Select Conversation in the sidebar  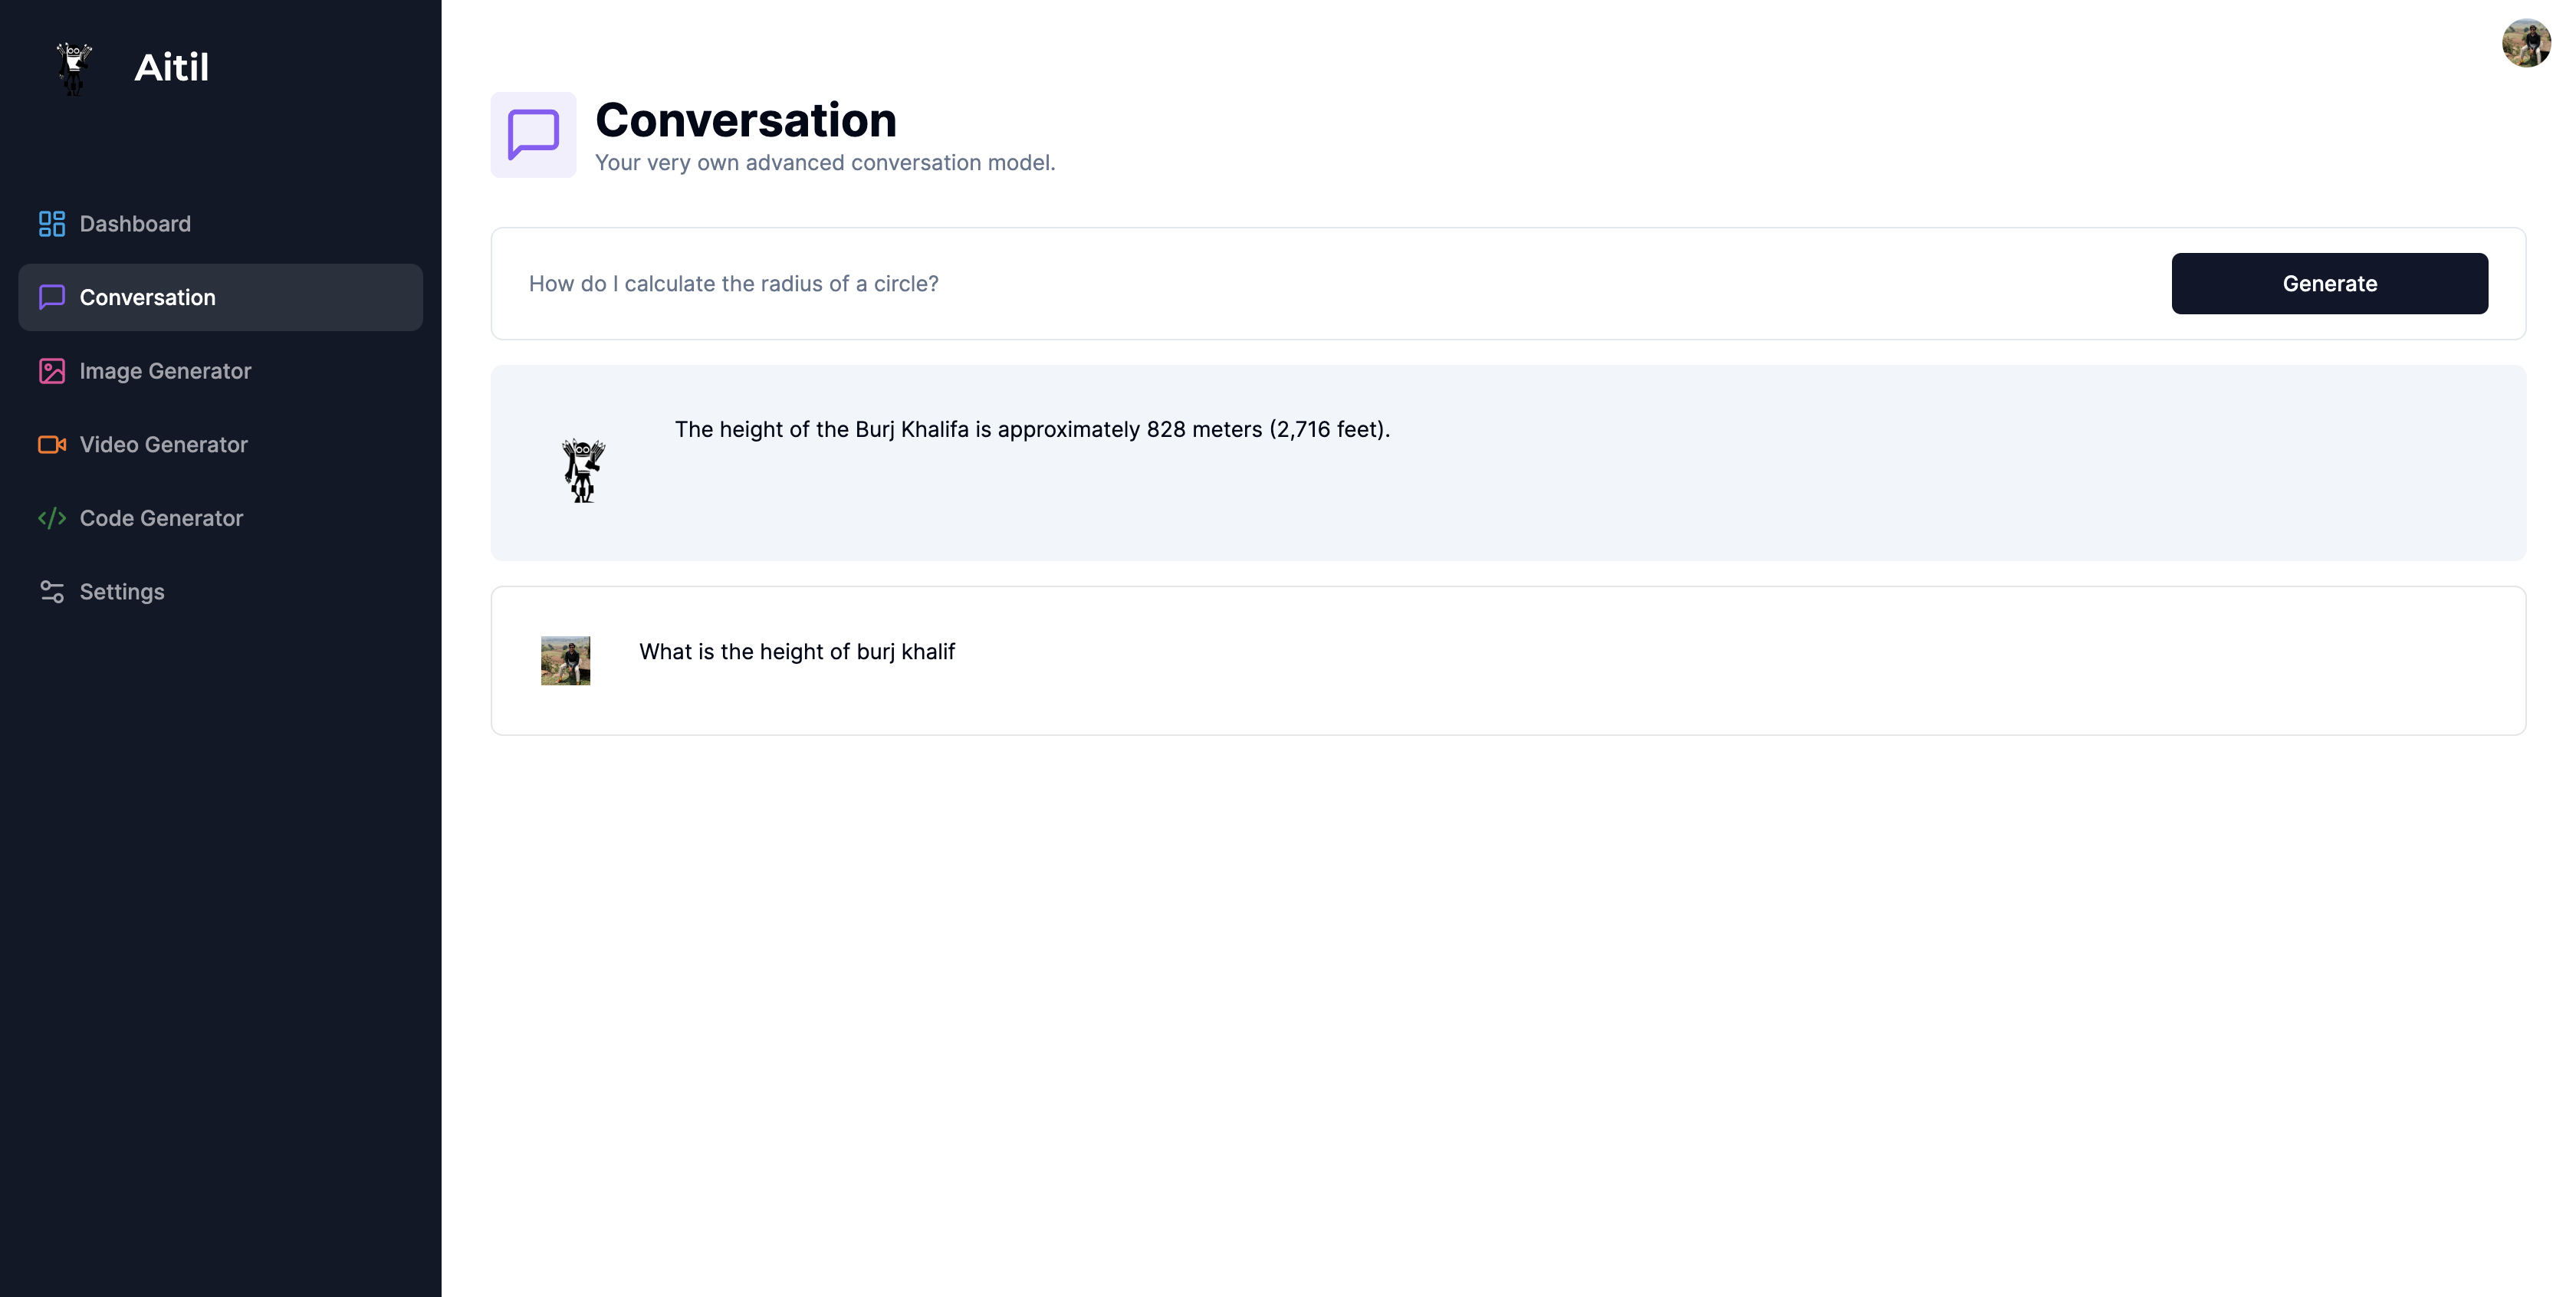click(x=147, y=297)
